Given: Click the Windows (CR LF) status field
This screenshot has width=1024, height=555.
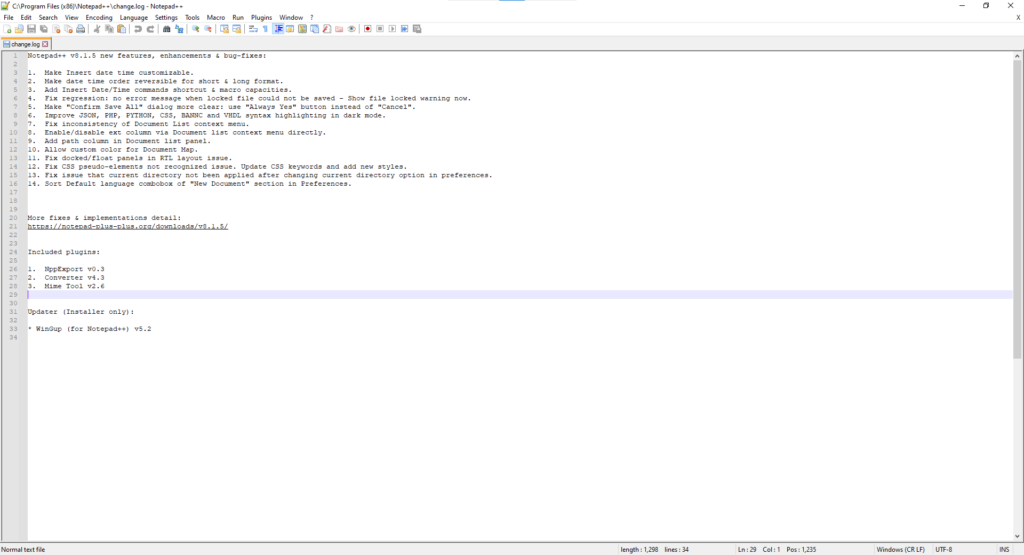Looking at the screenshot, I should [901, 550].
